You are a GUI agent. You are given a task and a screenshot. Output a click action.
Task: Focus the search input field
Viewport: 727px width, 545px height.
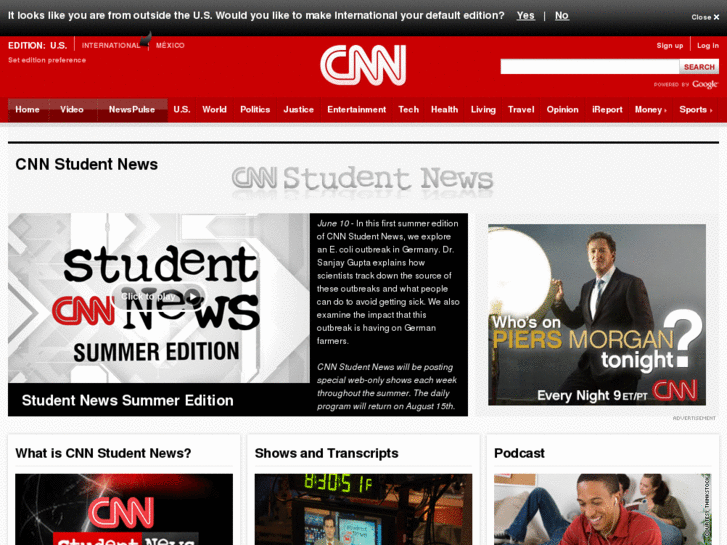click(590, 67)
